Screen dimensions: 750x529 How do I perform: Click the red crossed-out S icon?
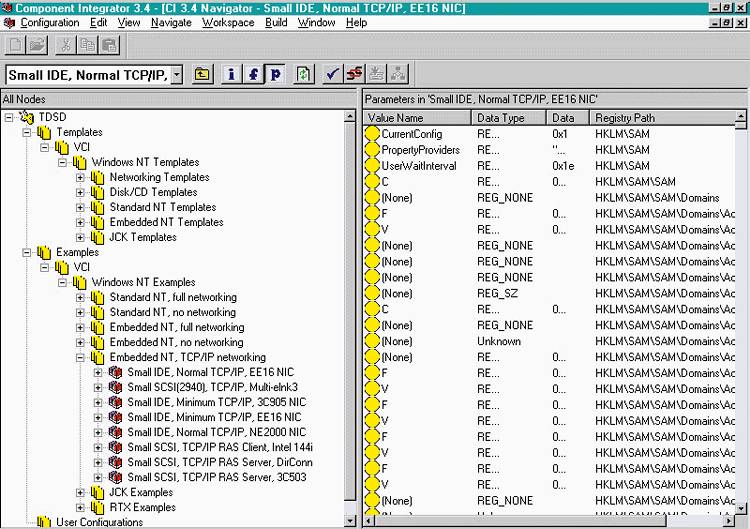(x=354, y=74)
